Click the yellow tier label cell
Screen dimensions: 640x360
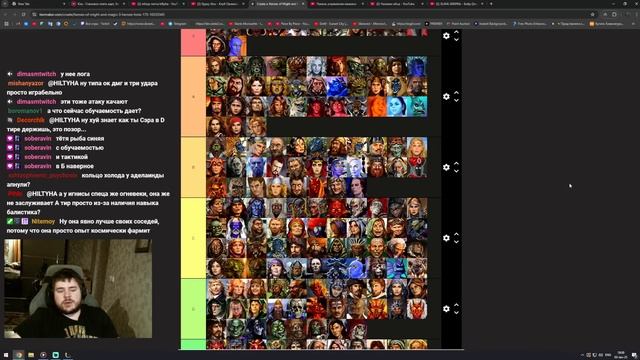tap(193, 238)
